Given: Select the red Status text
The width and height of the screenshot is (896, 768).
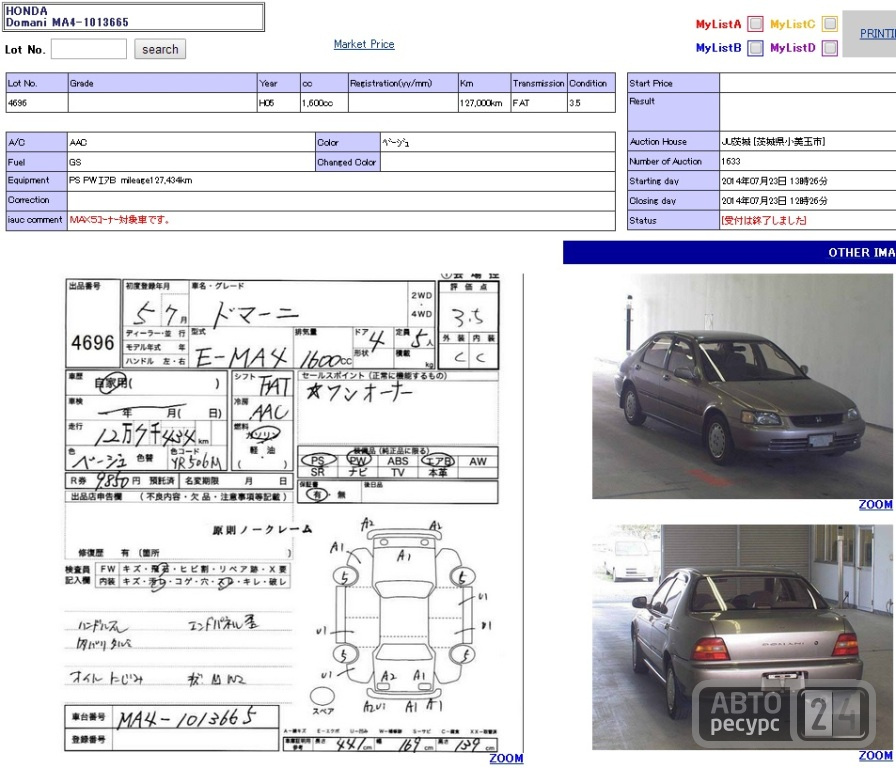Looking at the screenshot, I should tap(764, 221).
